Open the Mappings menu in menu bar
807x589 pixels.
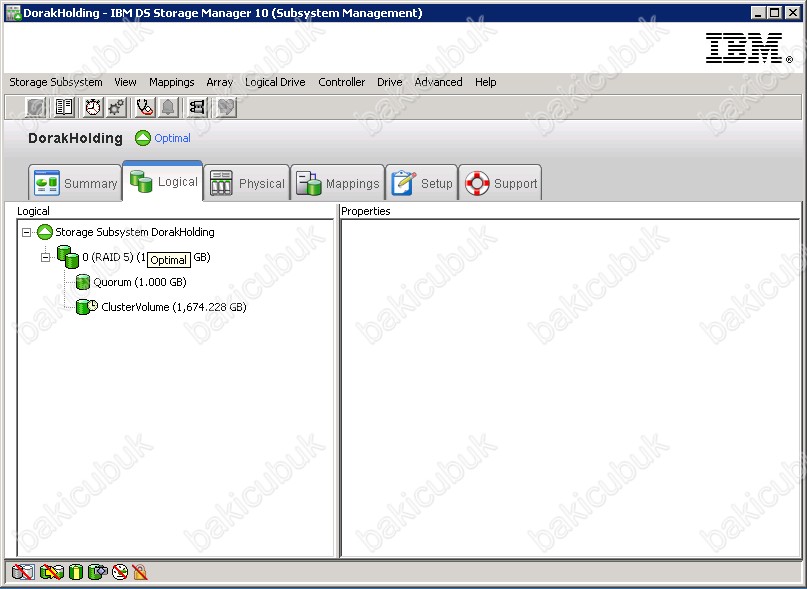(172, 82)
